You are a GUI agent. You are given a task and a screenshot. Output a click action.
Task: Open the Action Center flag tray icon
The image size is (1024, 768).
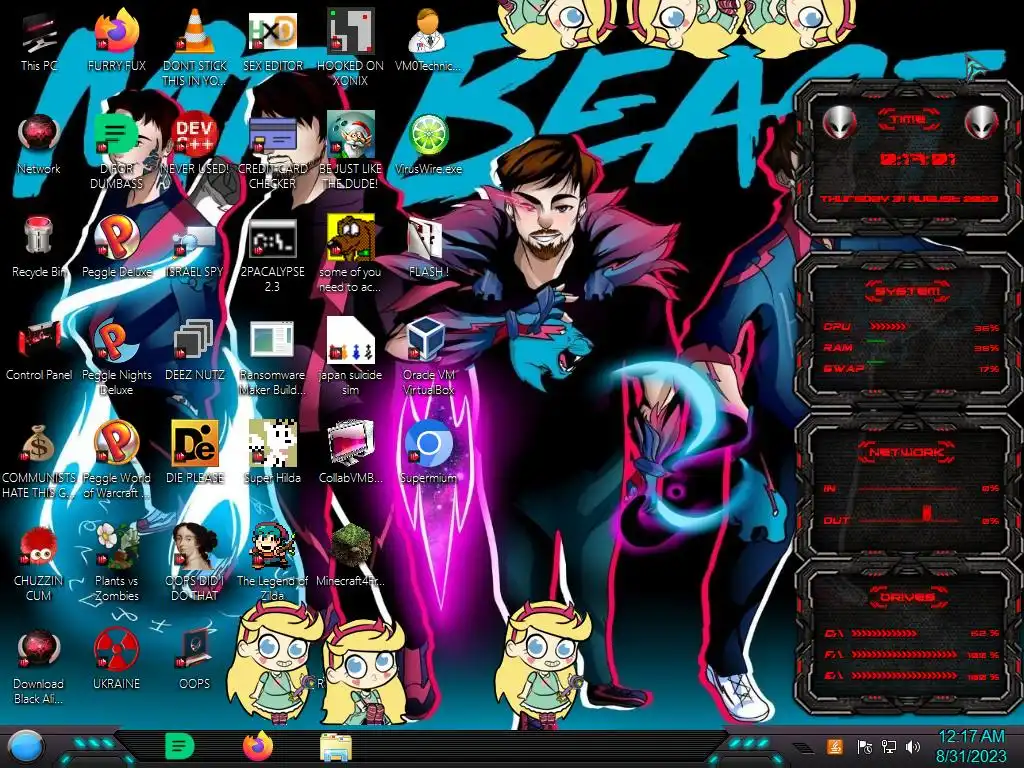coord(865,746)
